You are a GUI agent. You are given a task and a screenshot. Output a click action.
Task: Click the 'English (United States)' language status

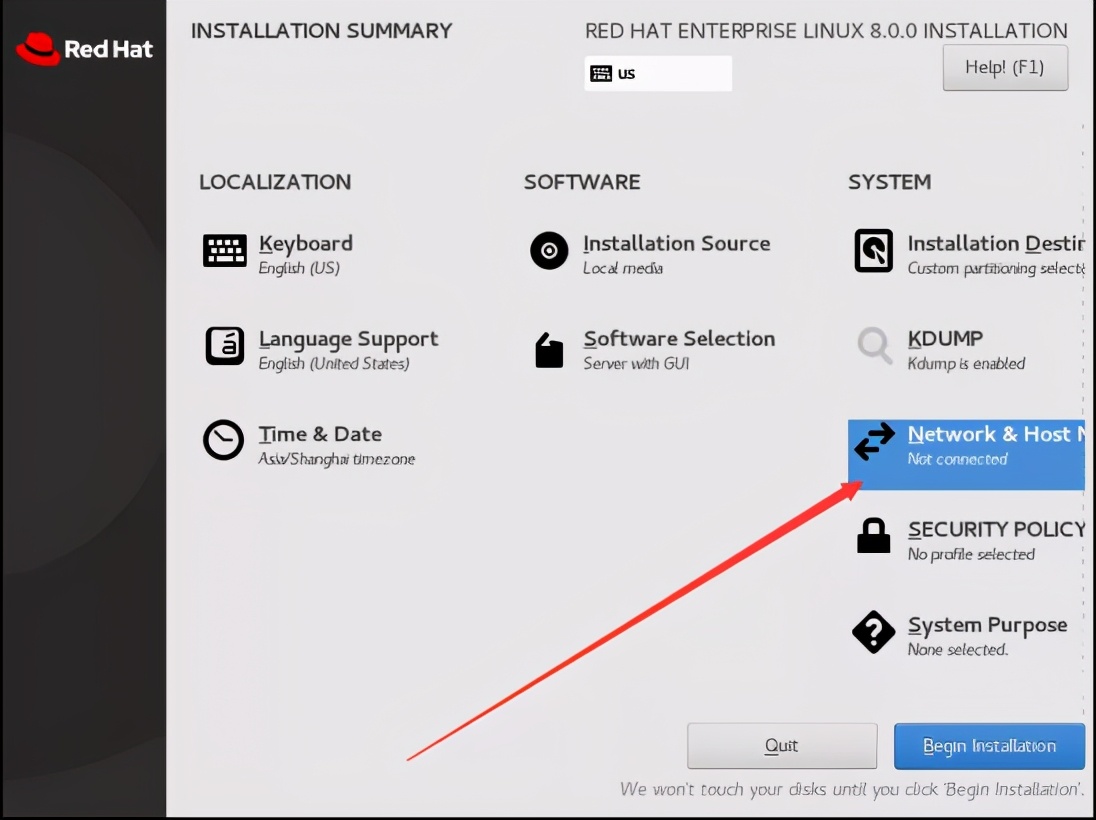334,364
